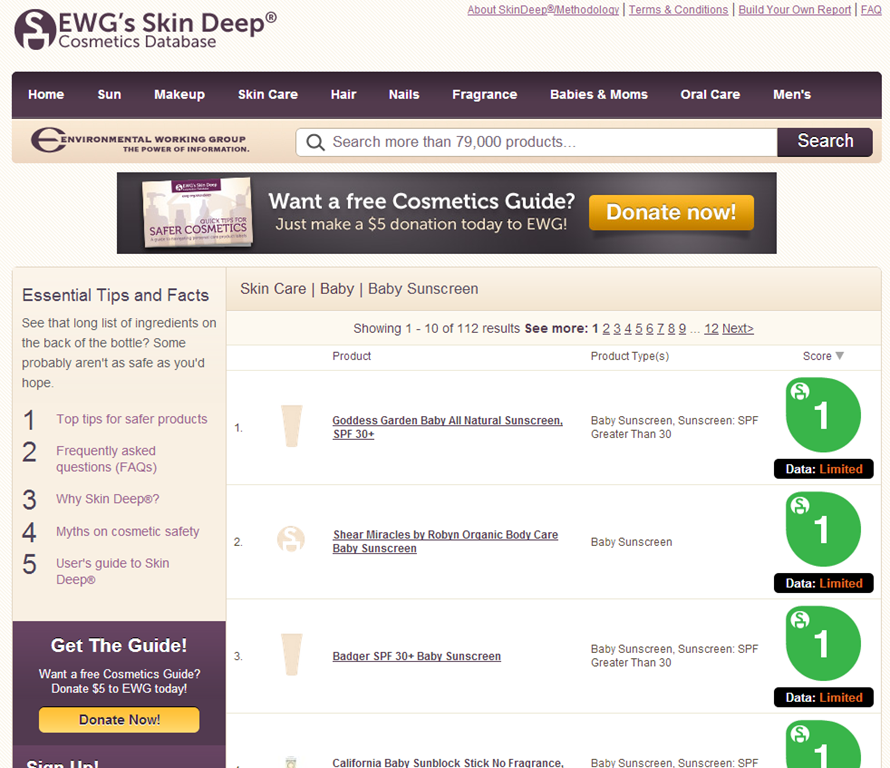Open California Baby Sunblock Stick link

[448, 762]
